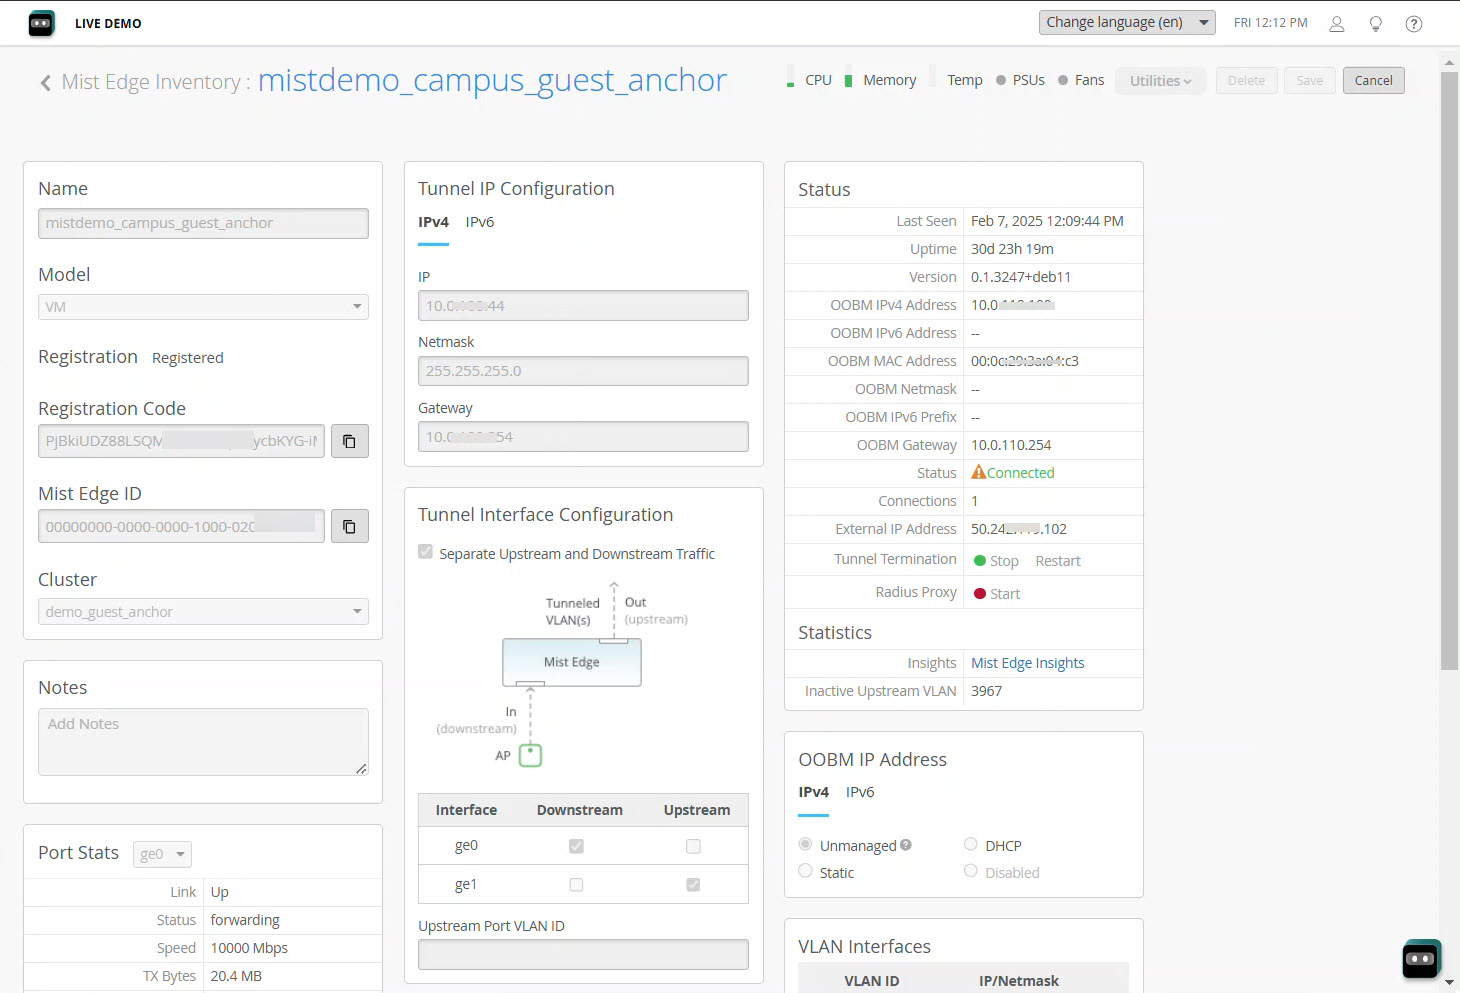Go back using the Mist Edge Inventory arrow

(x=46, y=83)
